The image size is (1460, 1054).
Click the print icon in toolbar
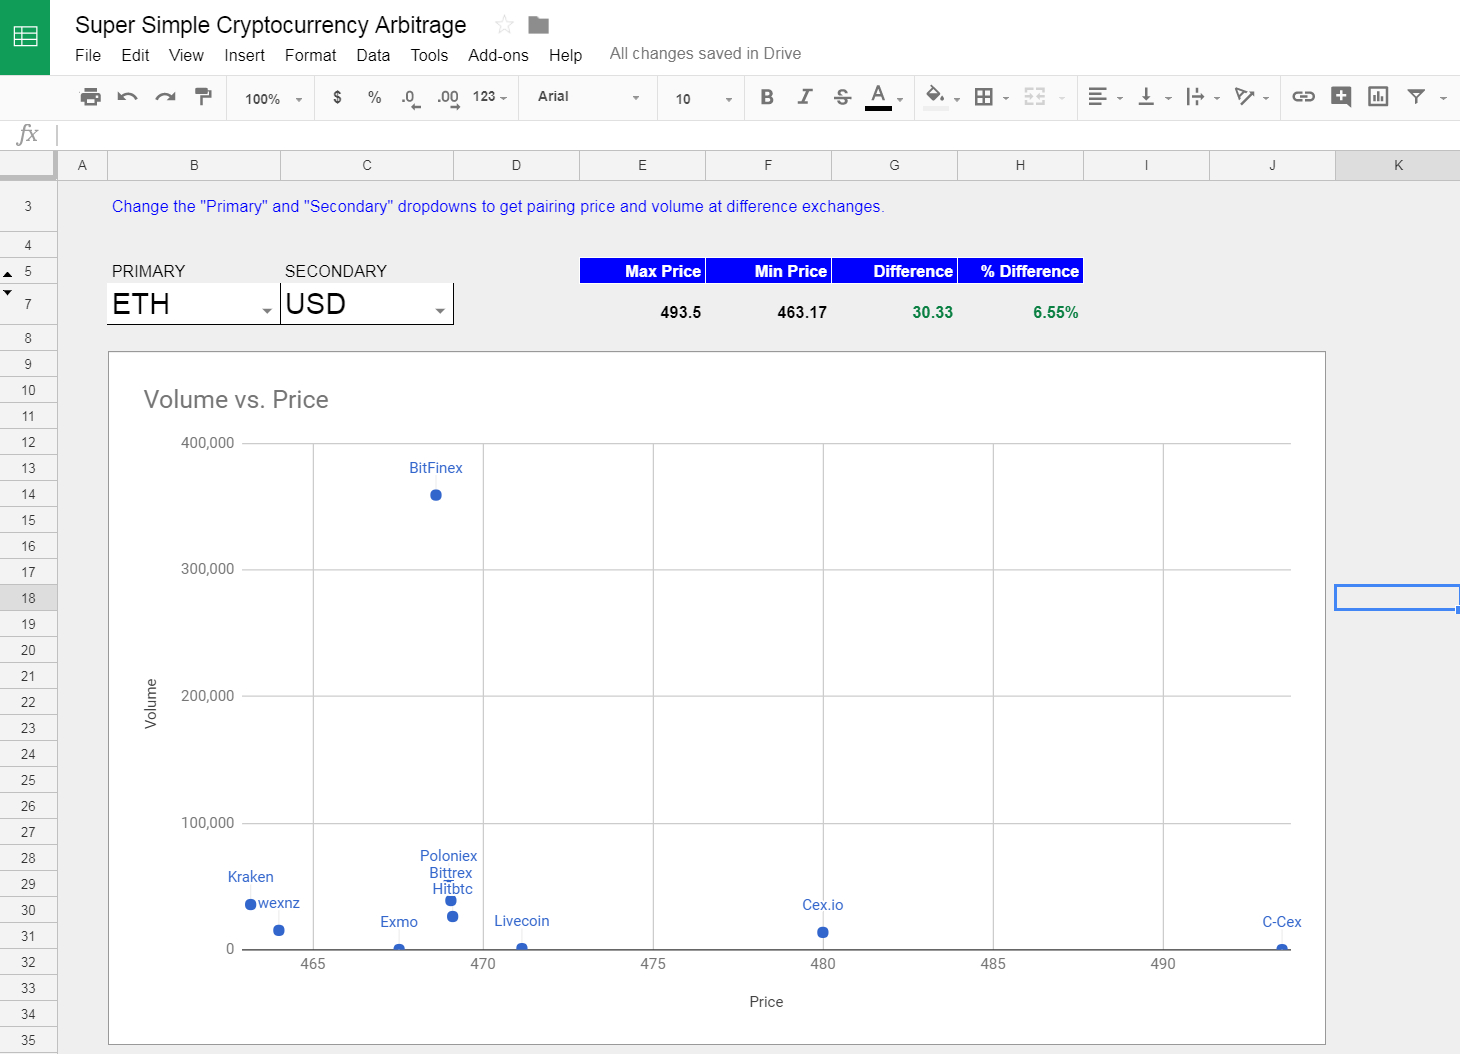click(x=91, y=97)
